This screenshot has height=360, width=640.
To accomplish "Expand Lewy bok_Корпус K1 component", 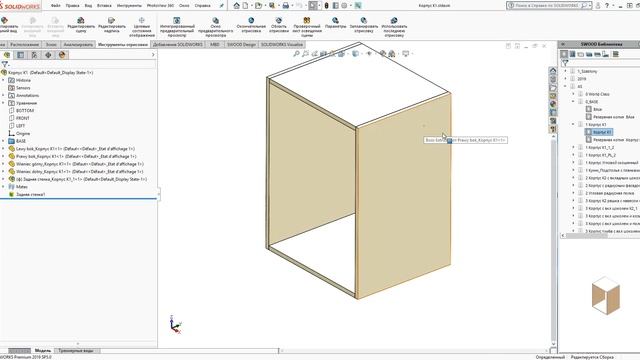I will (x=4, y=149).
